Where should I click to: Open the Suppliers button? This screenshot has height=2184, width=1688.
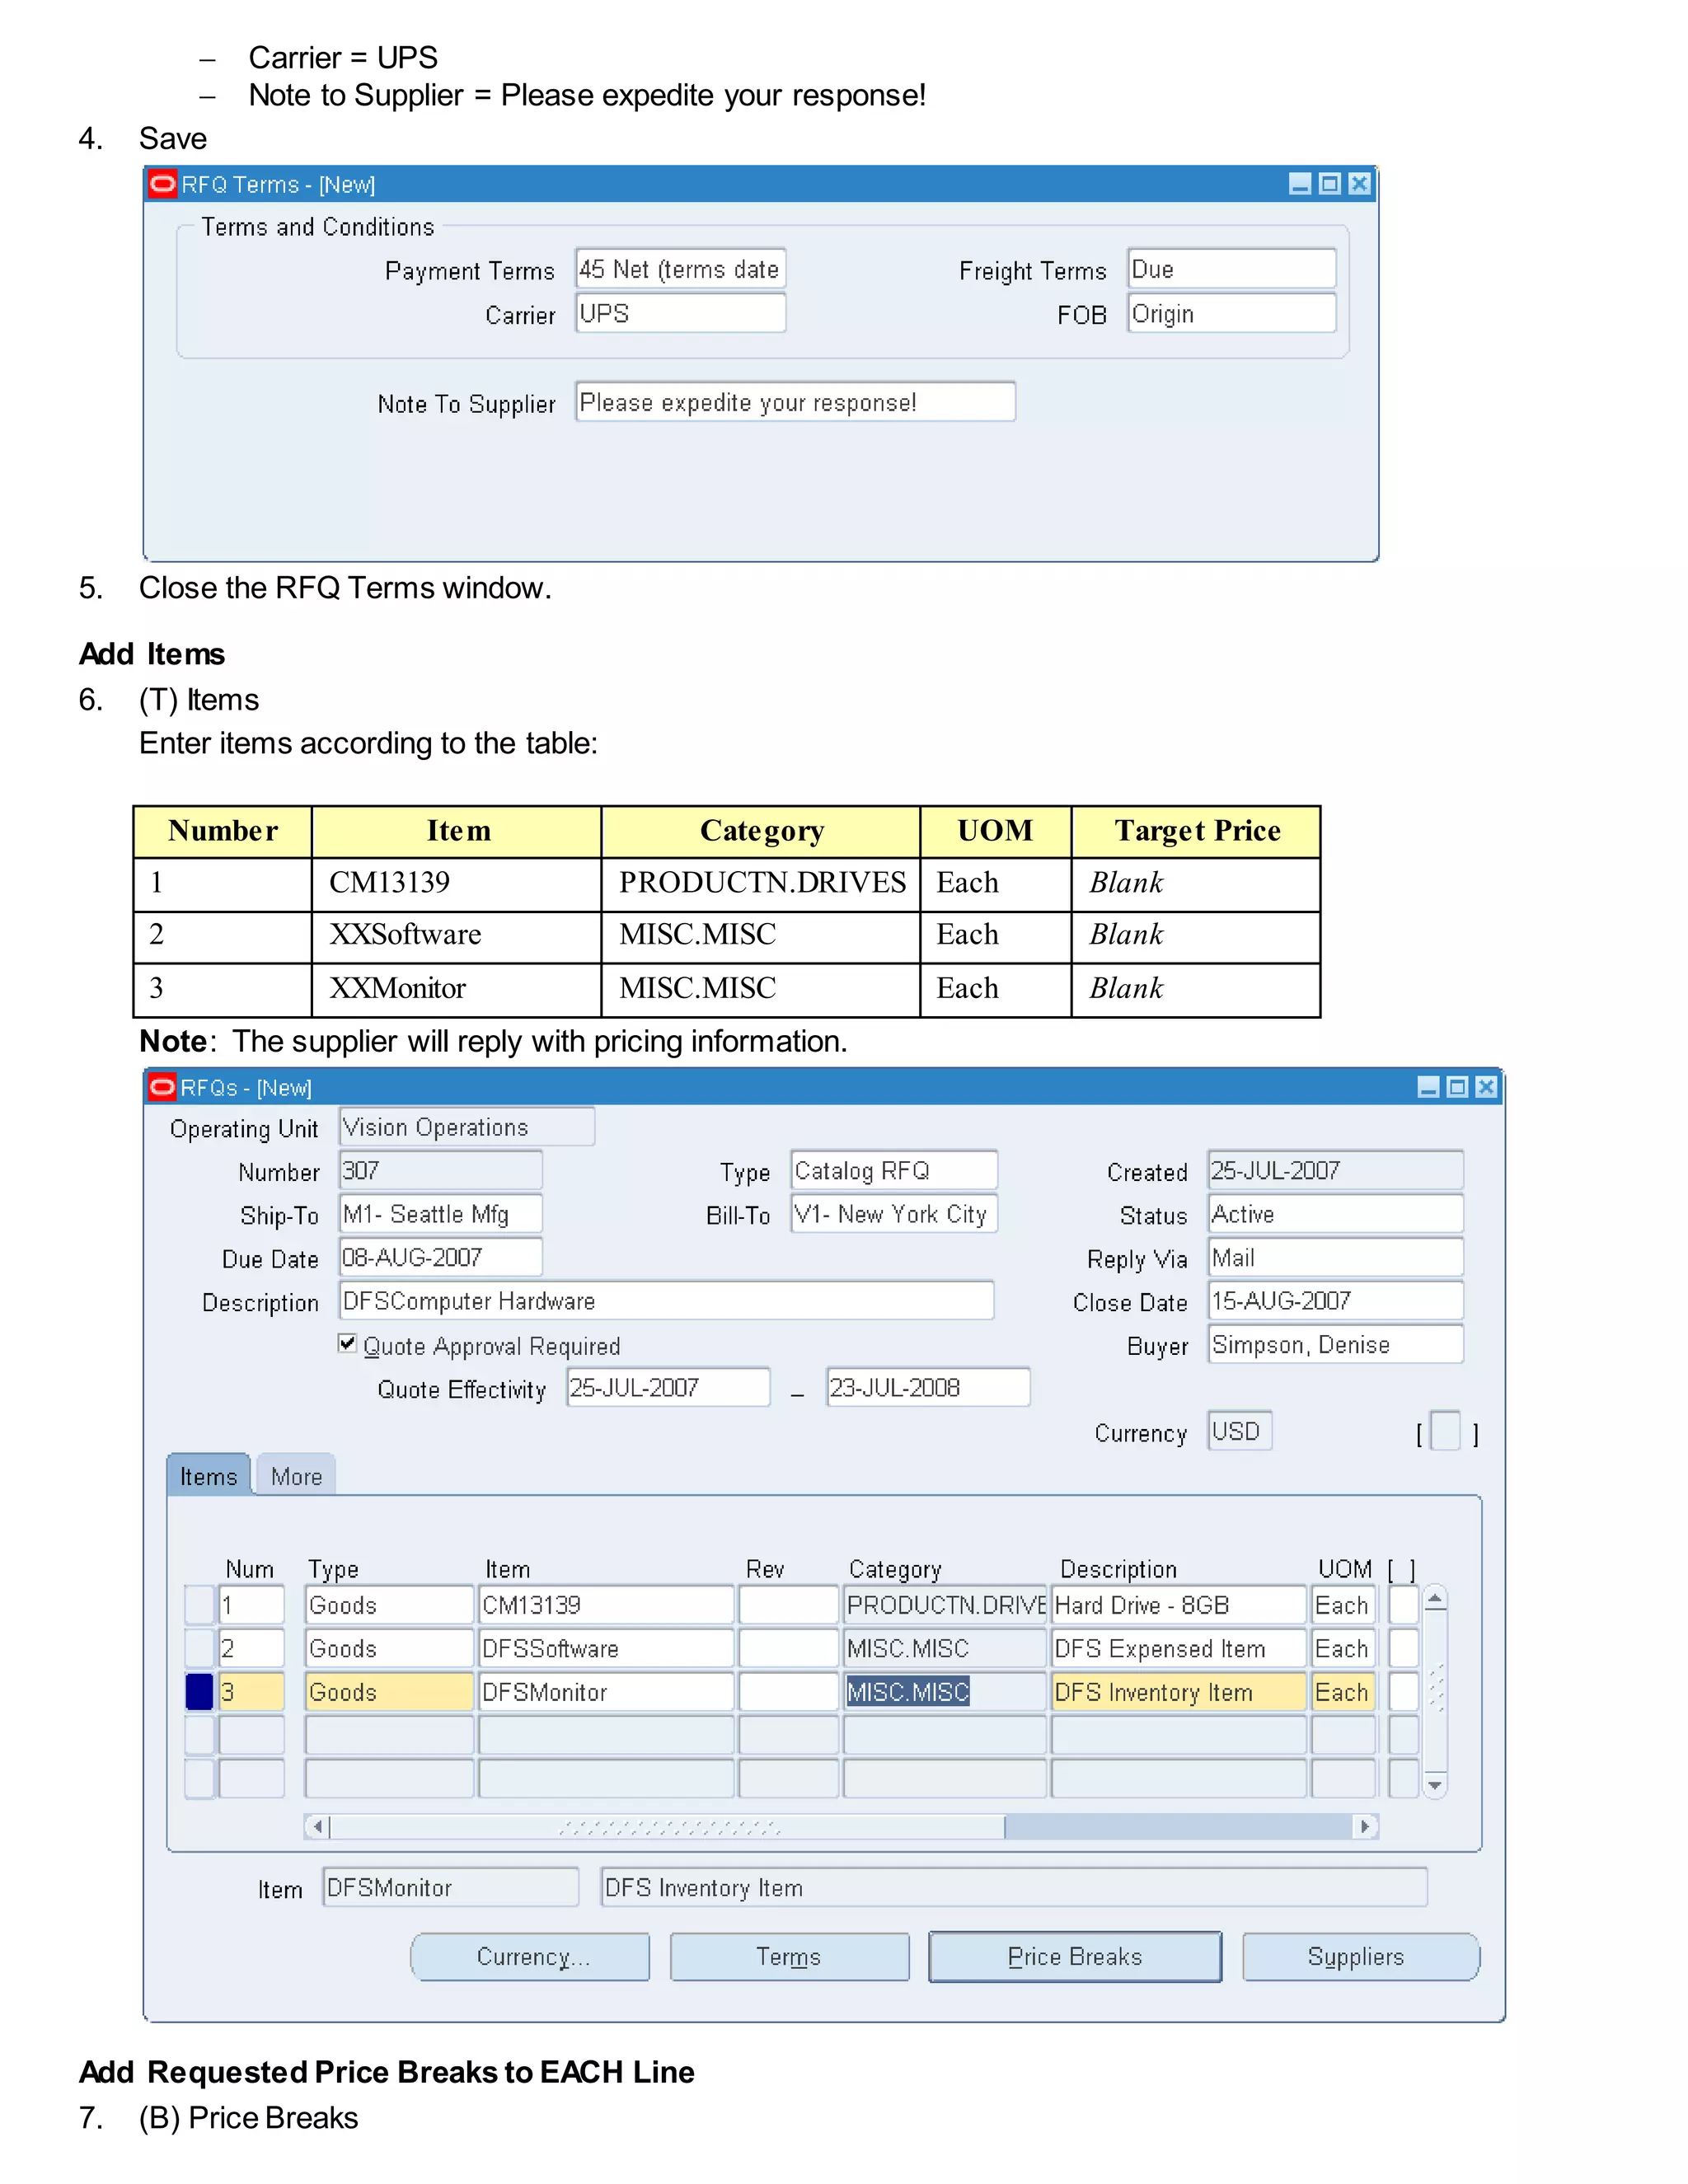(x=1359, y=1957)
